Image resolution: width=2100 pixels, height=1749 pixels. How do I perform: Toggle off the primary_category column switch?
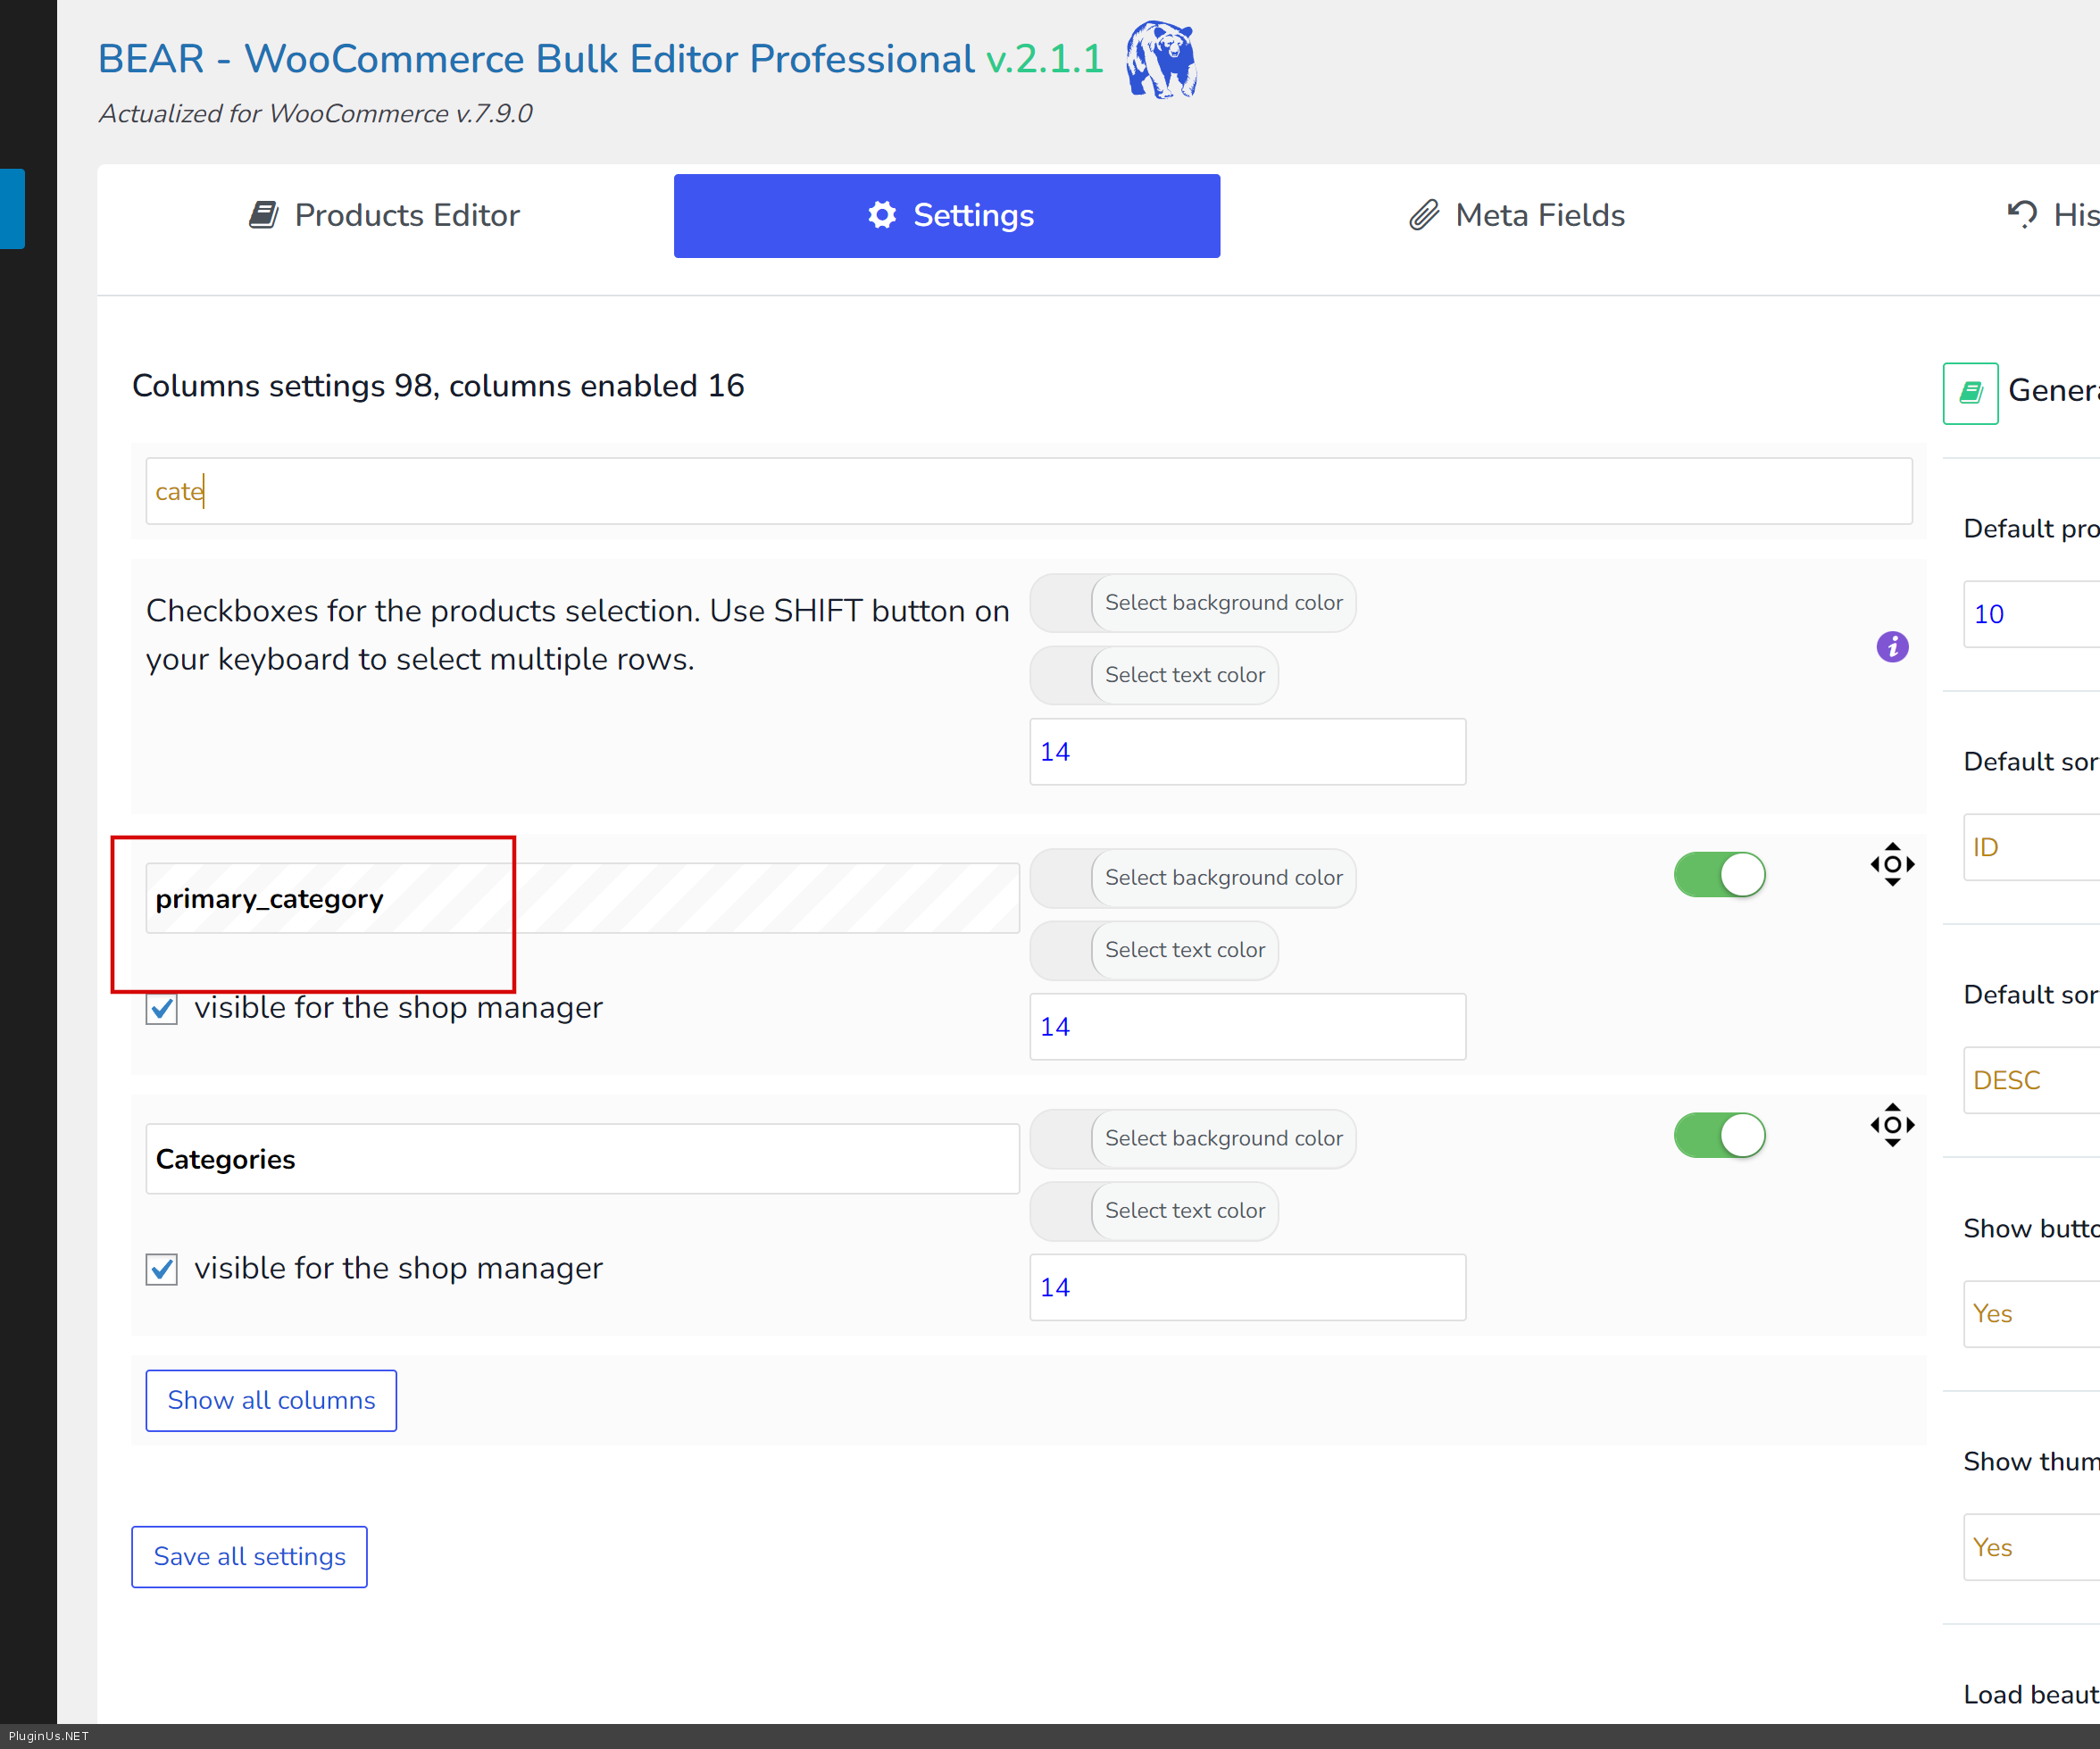(x=1719, y=875)
